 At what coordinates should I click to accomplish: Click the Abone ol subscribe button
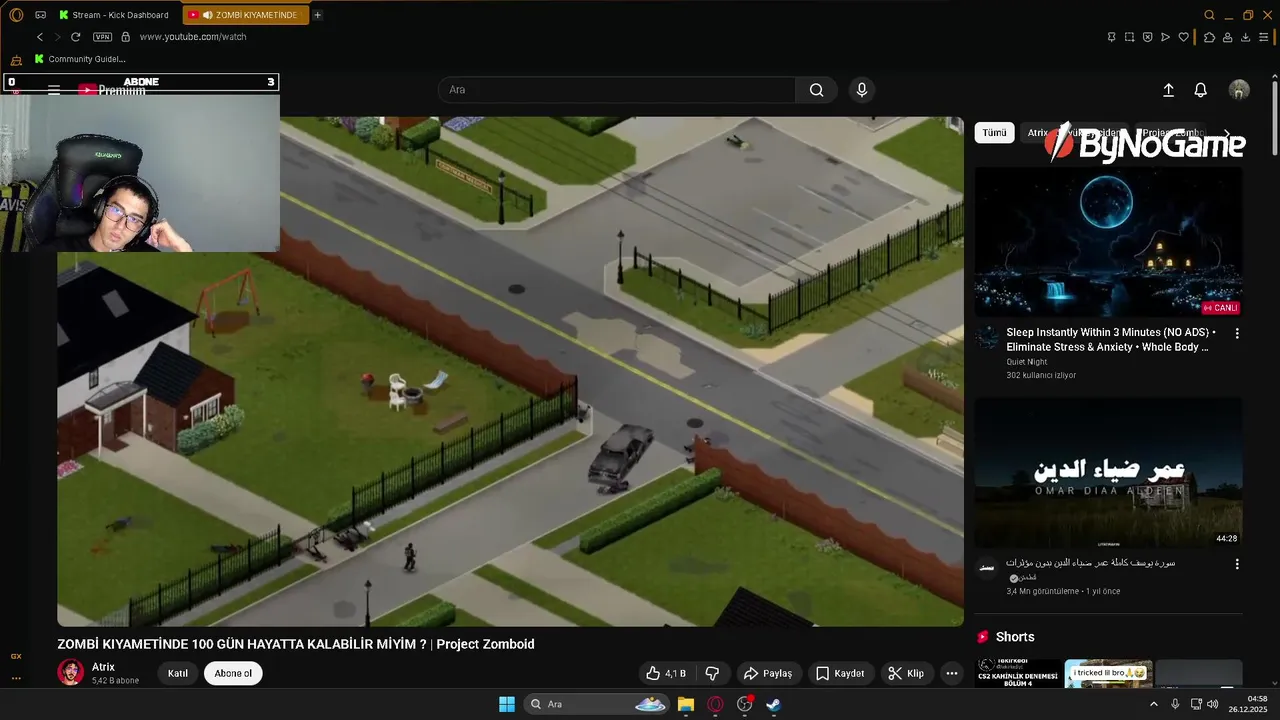tap(233, 673)
